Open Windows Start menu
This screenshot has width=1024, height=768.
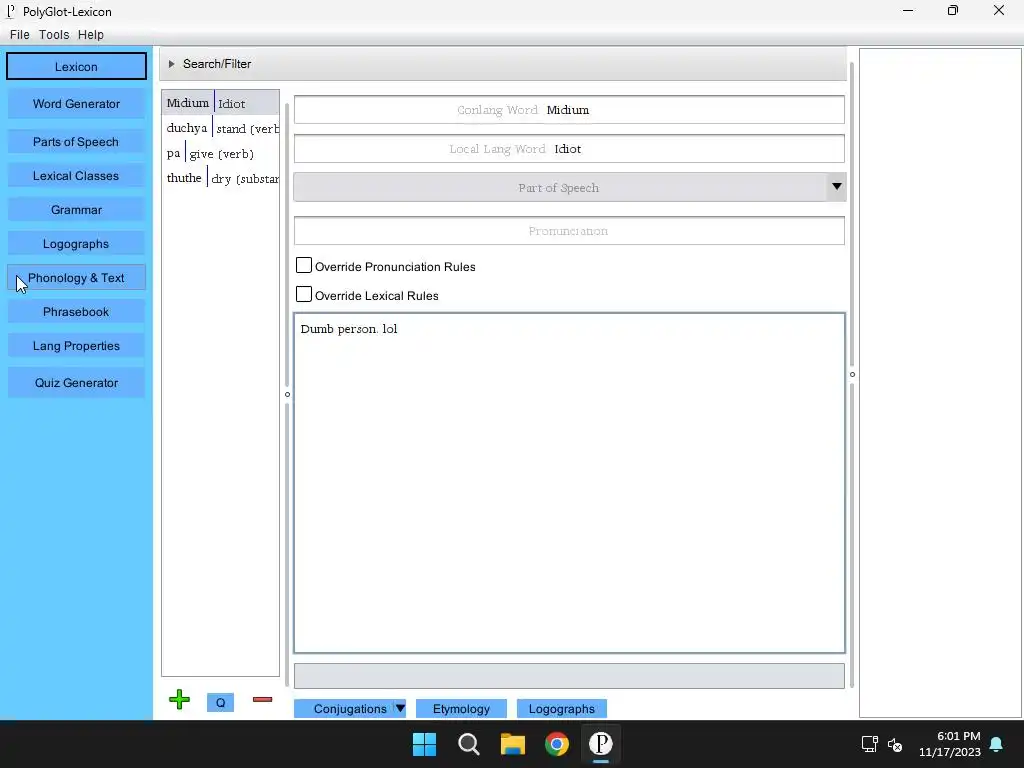coord(424,744)
